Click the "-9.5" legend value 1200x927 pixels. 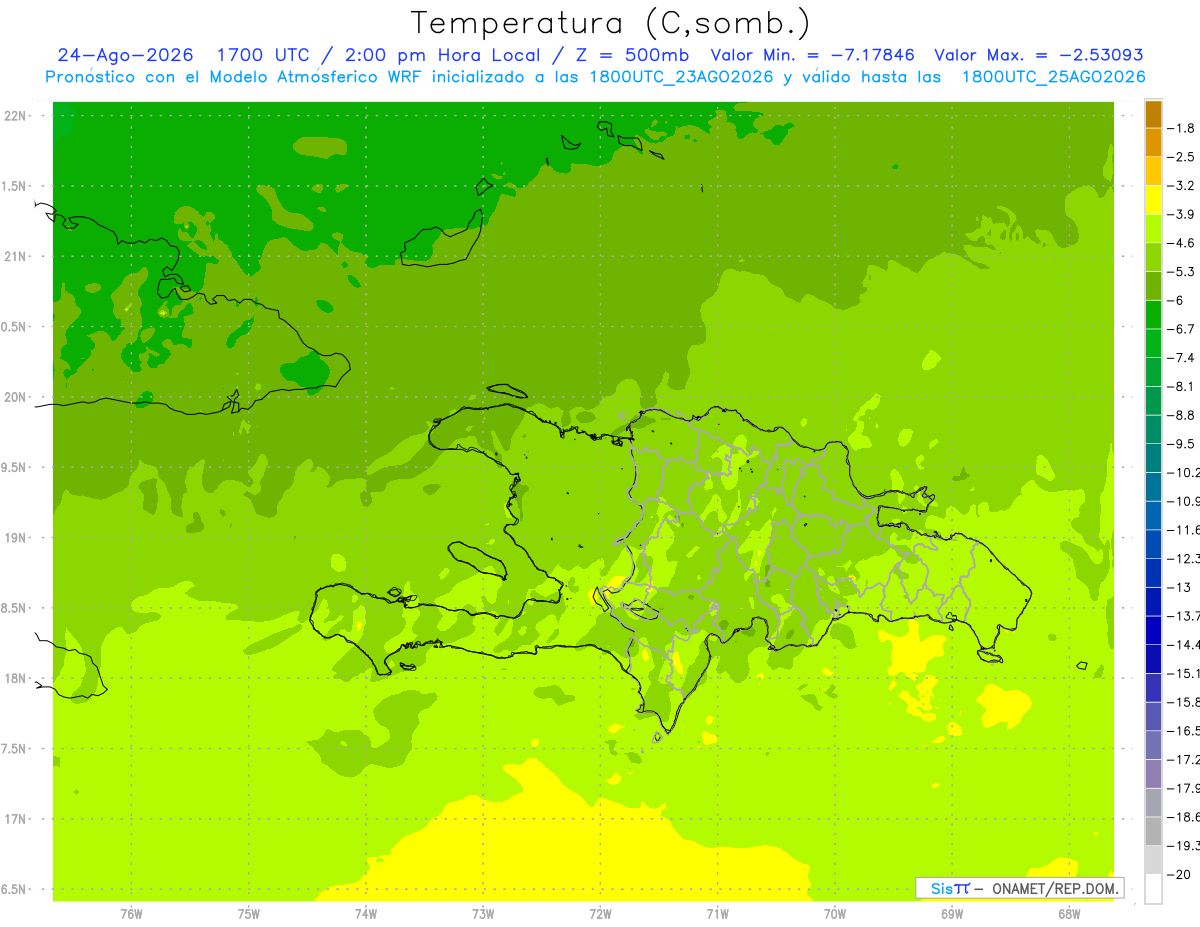[1181, 444]
